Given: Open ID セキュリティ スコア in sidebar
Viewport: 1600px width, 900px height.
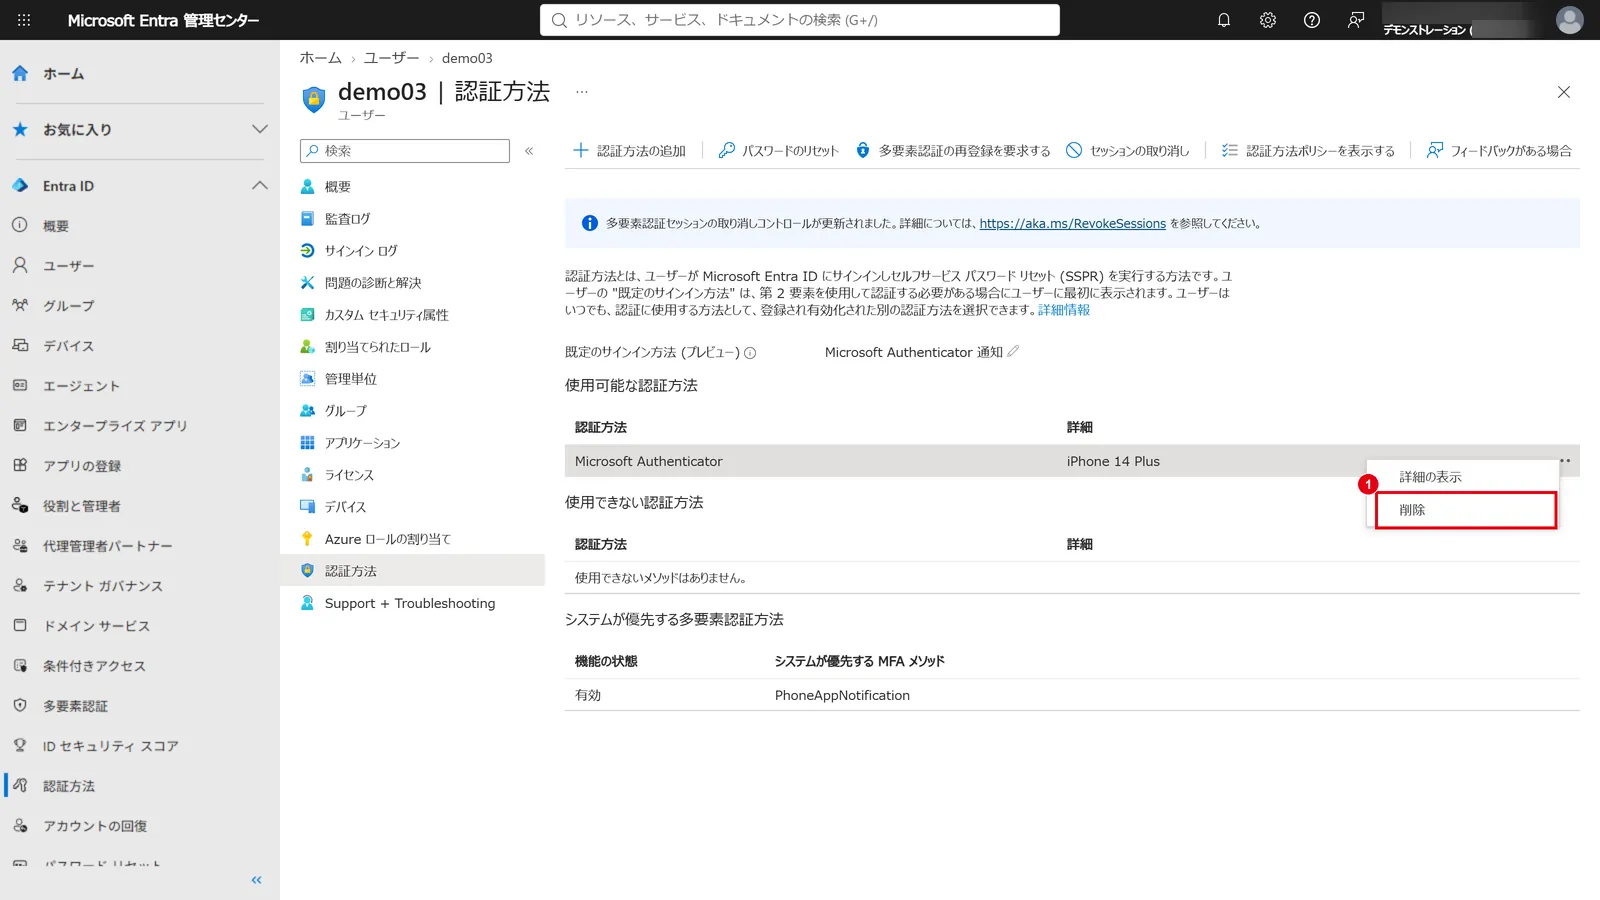Looking at the screenshot, I should (x=111, y=746).
